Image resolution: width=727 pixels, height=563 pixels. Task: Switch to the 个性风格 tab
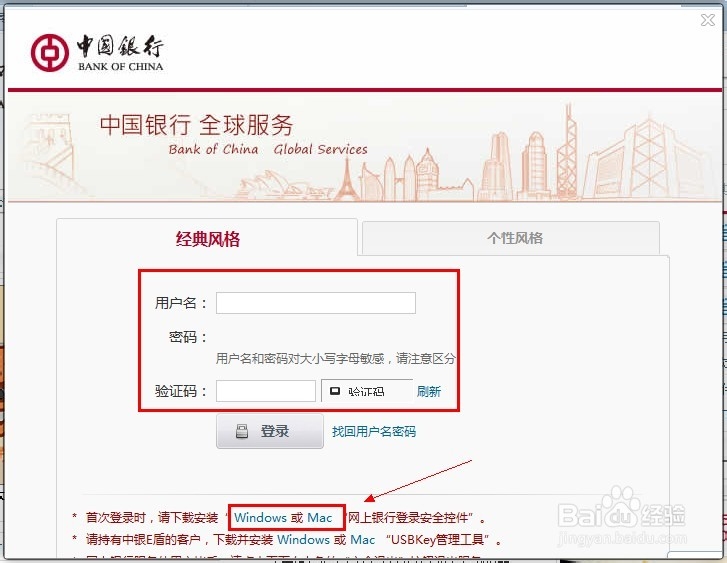point(510,238)
